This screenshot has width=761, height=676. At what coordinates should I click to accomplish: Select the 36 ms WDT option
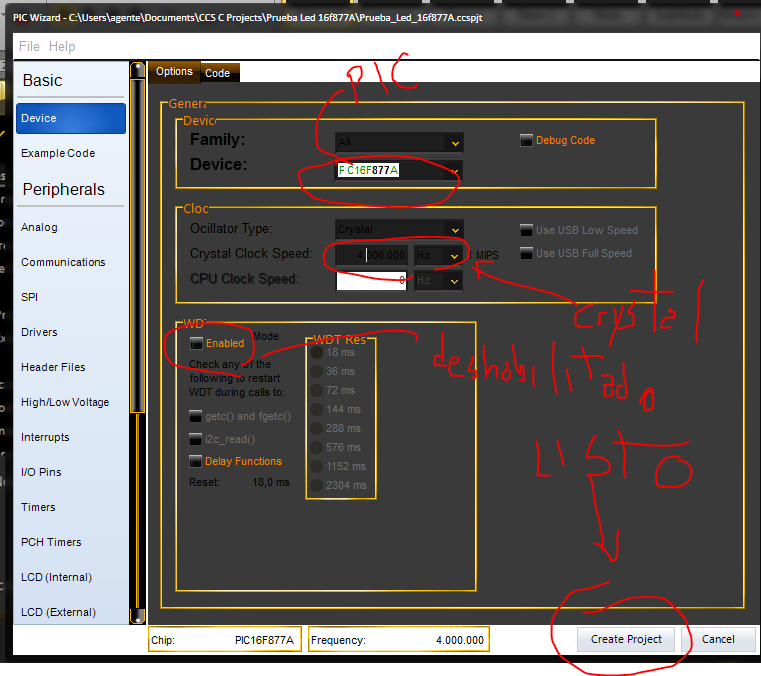(316, 371)
